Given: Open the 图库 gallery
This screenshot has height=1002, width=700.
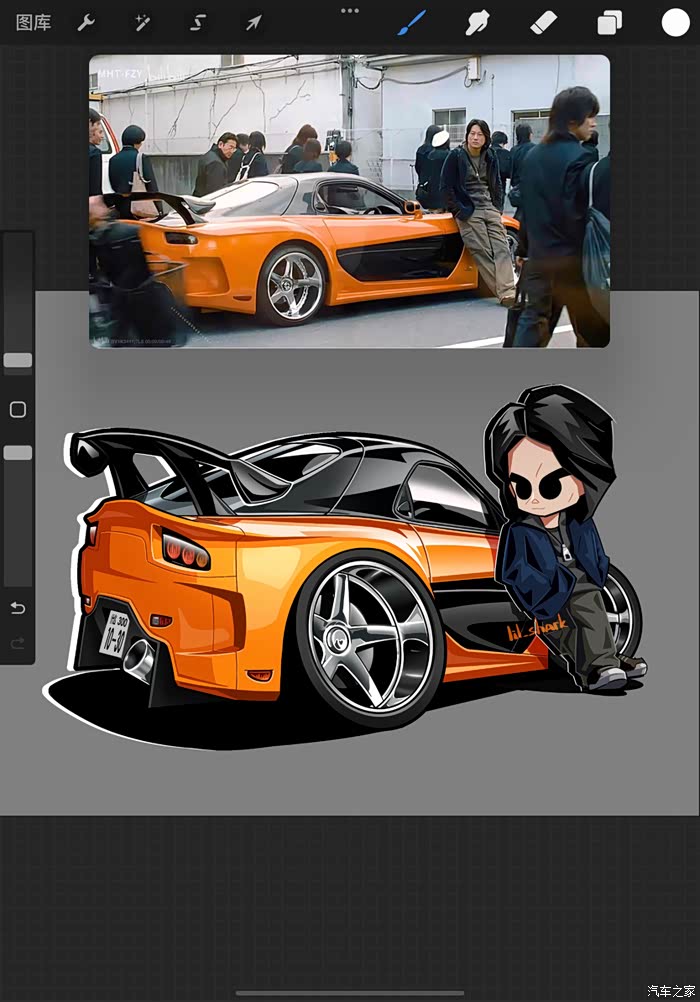Looking at the screenshot, I should pyautogui.click(x=33, y=23).
